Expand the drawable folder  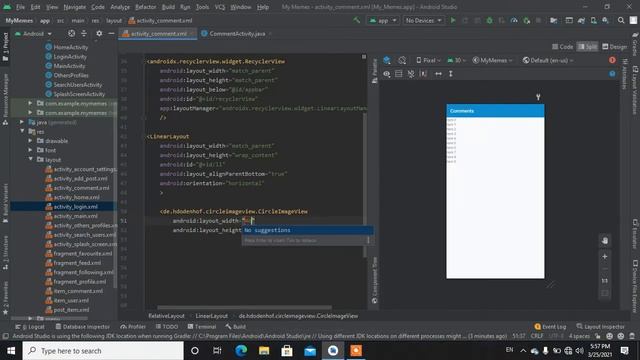click(x=30, y=141)
